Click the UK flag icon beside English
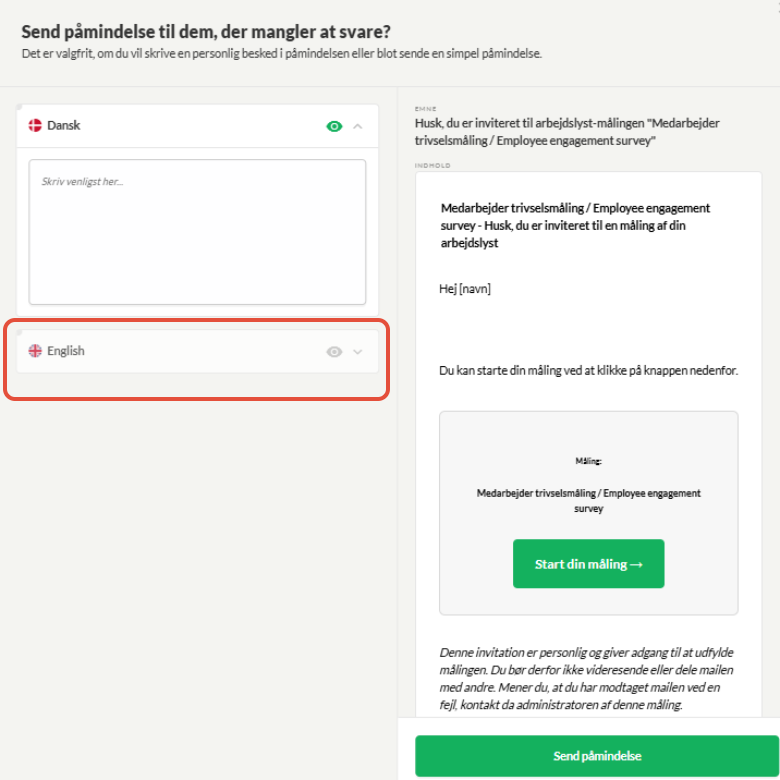The width and height of the screenshot is (780, 780). coord(35,351)
